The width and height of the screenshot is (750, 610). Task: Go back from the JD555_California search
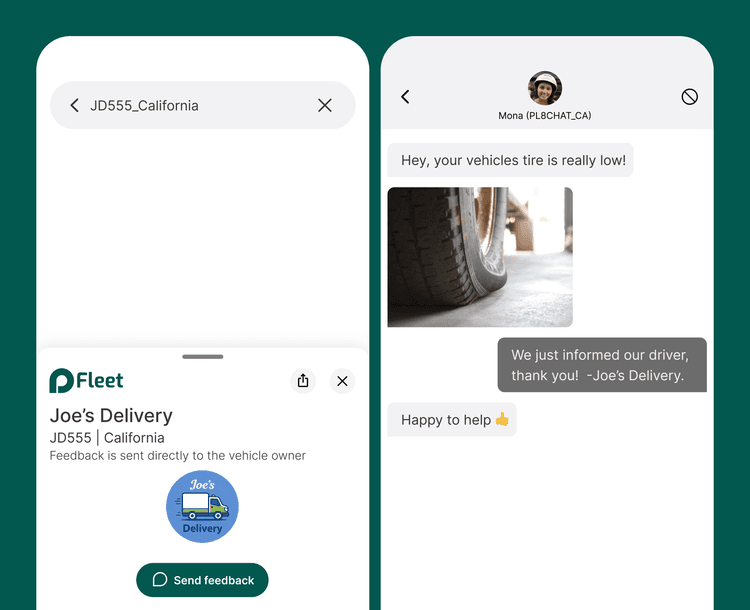click(x=74, y=105)
